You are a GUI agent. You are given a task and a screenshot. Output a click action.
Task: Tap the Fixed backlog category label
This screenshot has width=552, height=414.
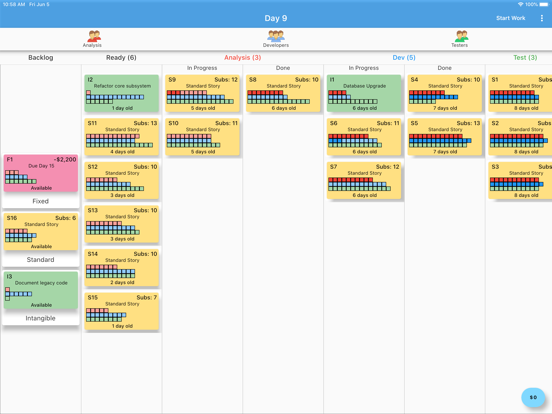40,201
